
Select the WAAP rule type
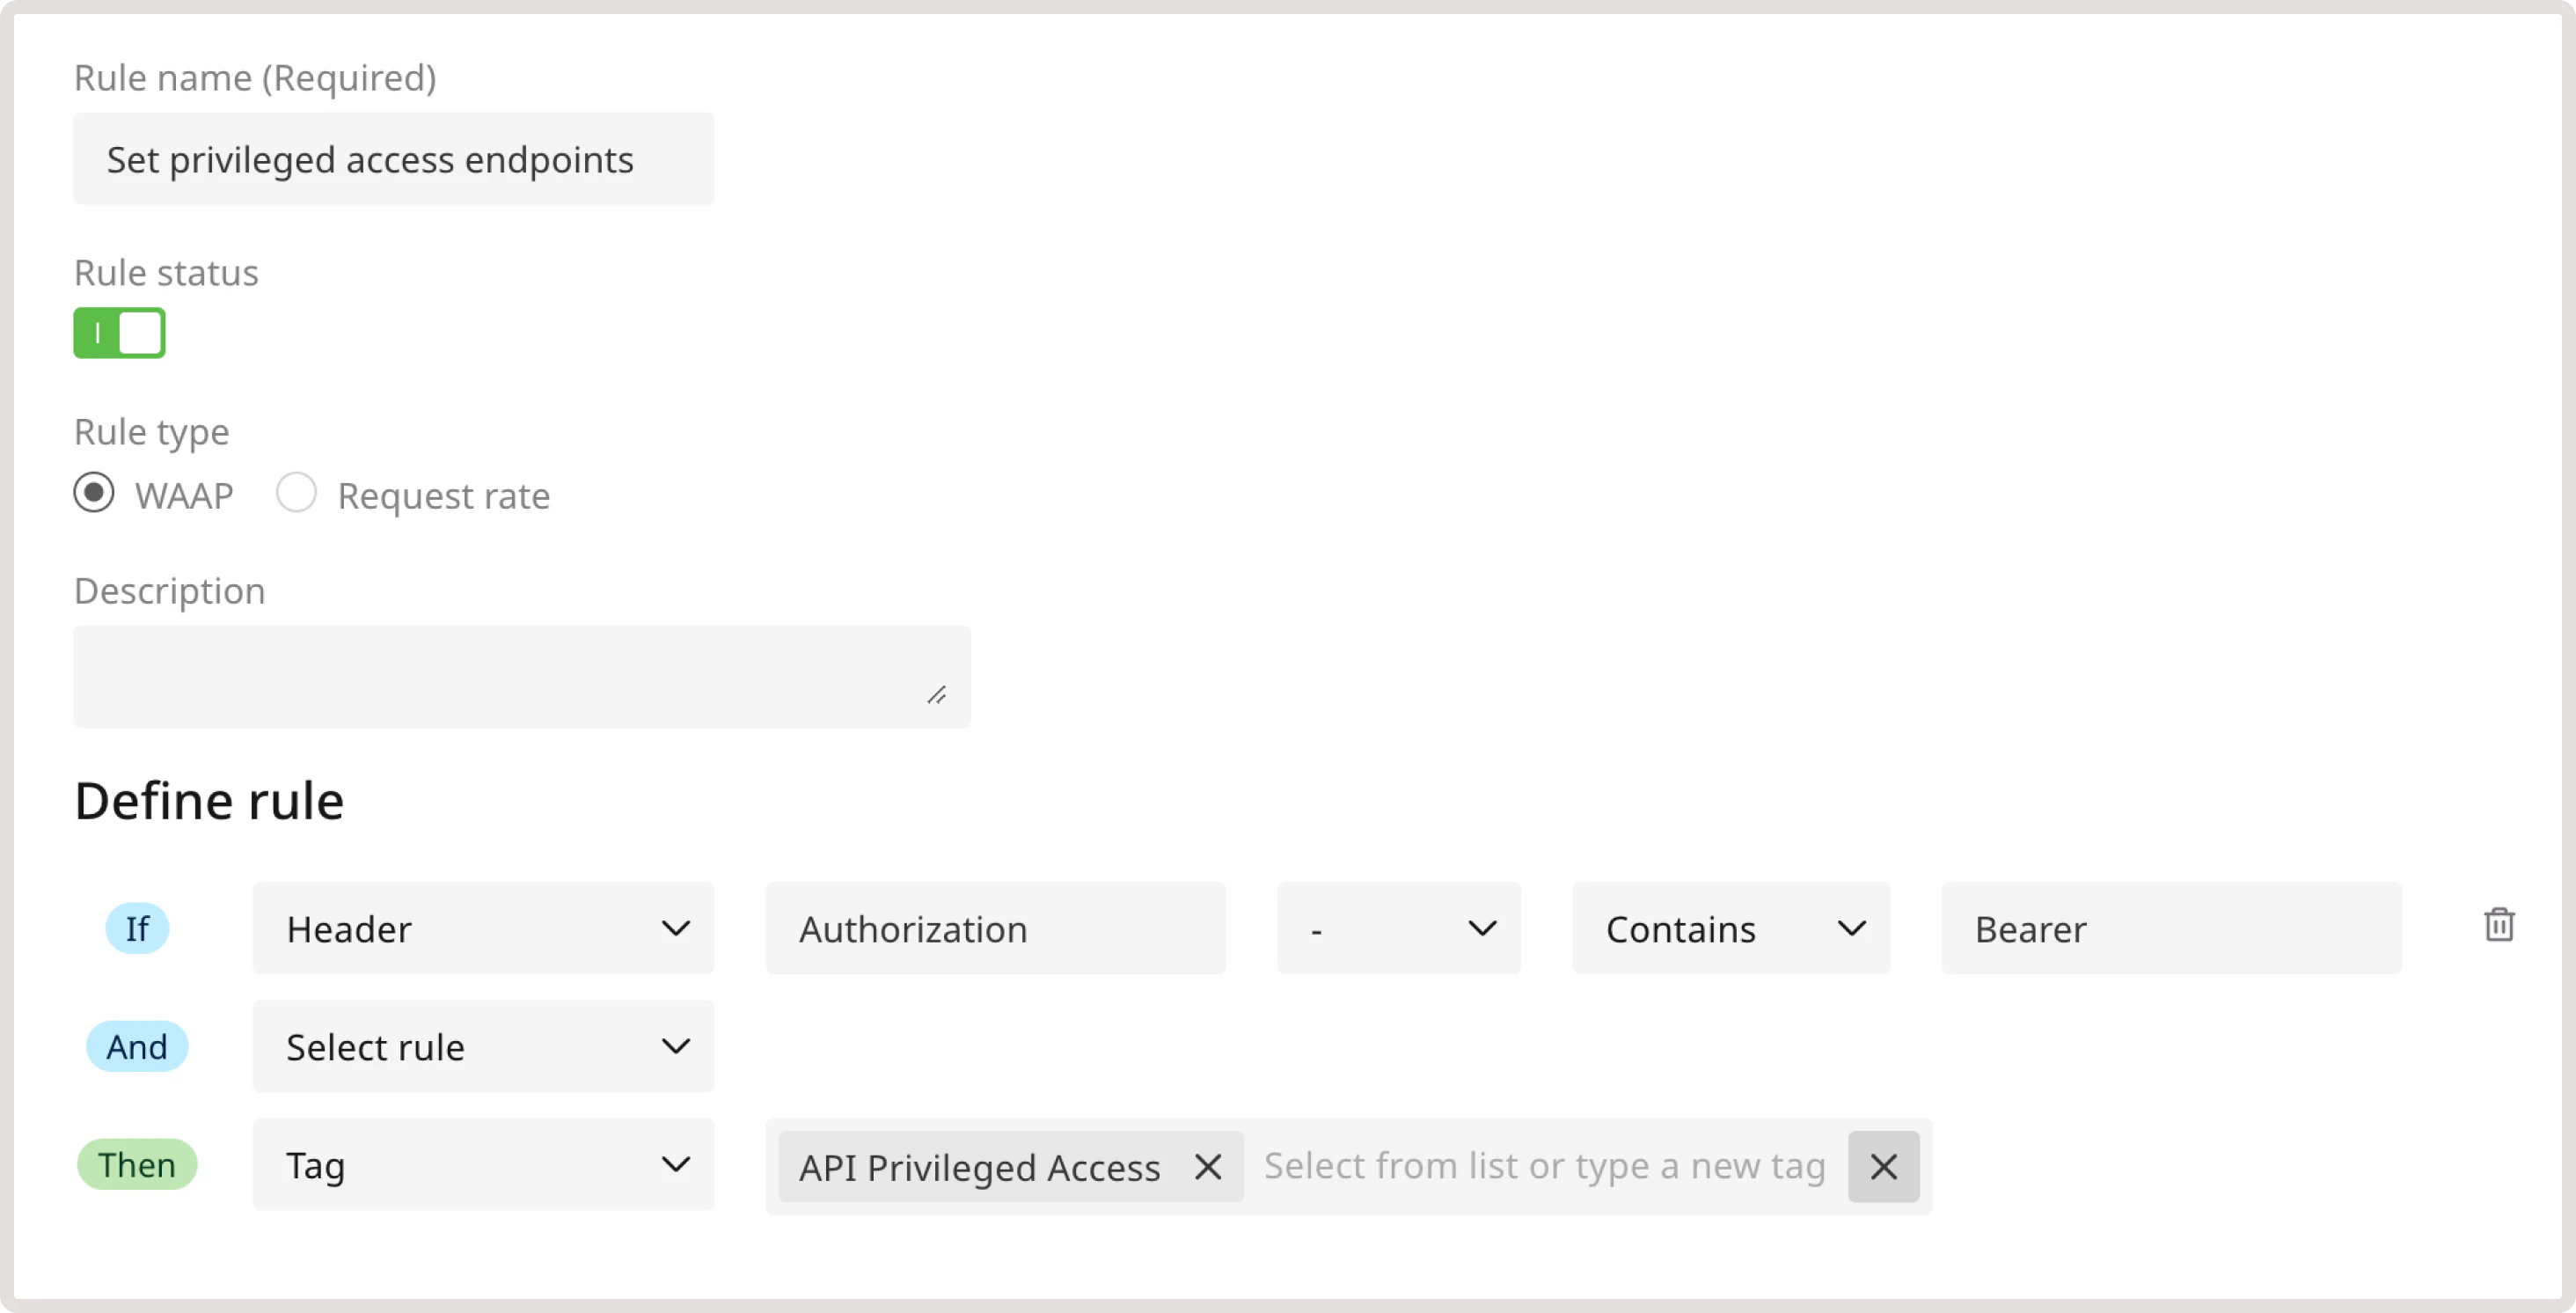93,492
